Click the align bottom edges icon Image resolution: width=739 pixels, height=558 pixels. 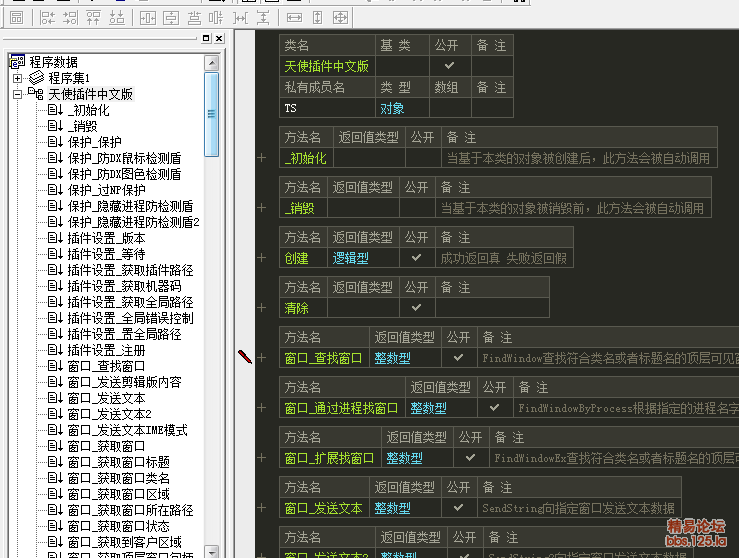[x=116, y=18]
